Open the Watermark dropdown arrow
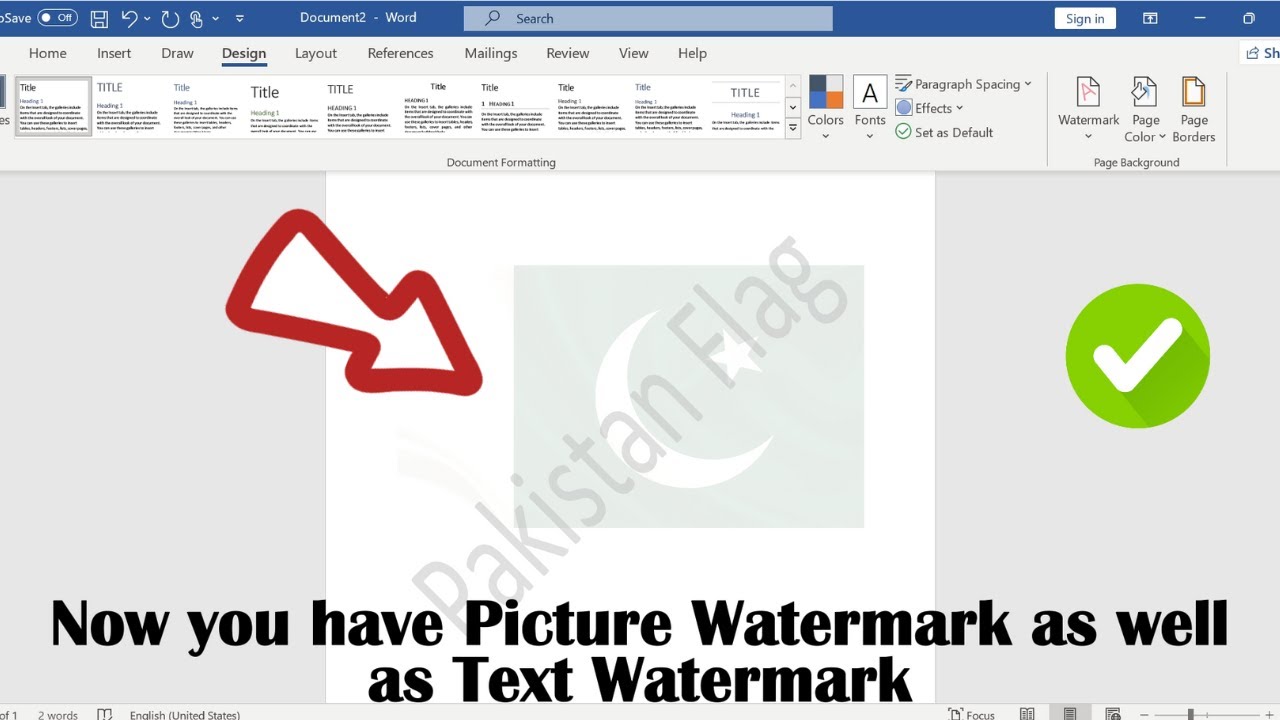The image size is (1280, 720). coord(1088,137)
